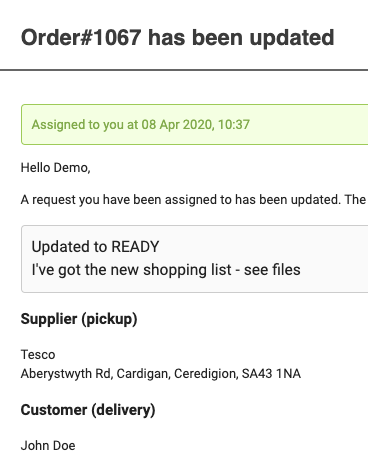This screenshot has width=368, height=468.
Task: Click the green 'Assigned to you' banner
Action: [x=194, y=125]
